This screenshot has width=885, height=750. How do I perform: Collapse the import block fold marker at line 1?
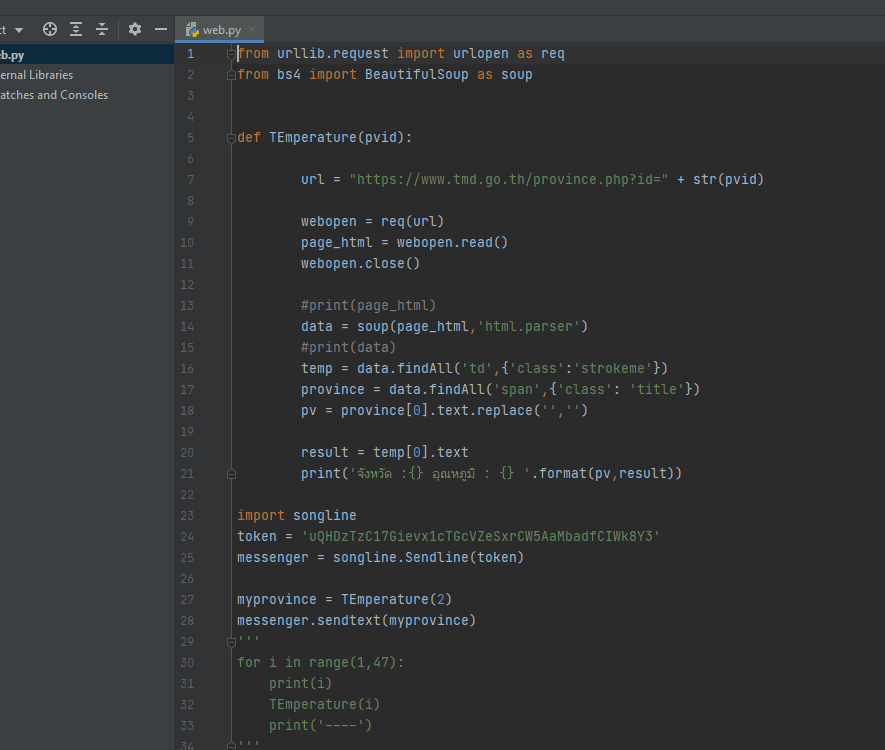pos(231,54)
